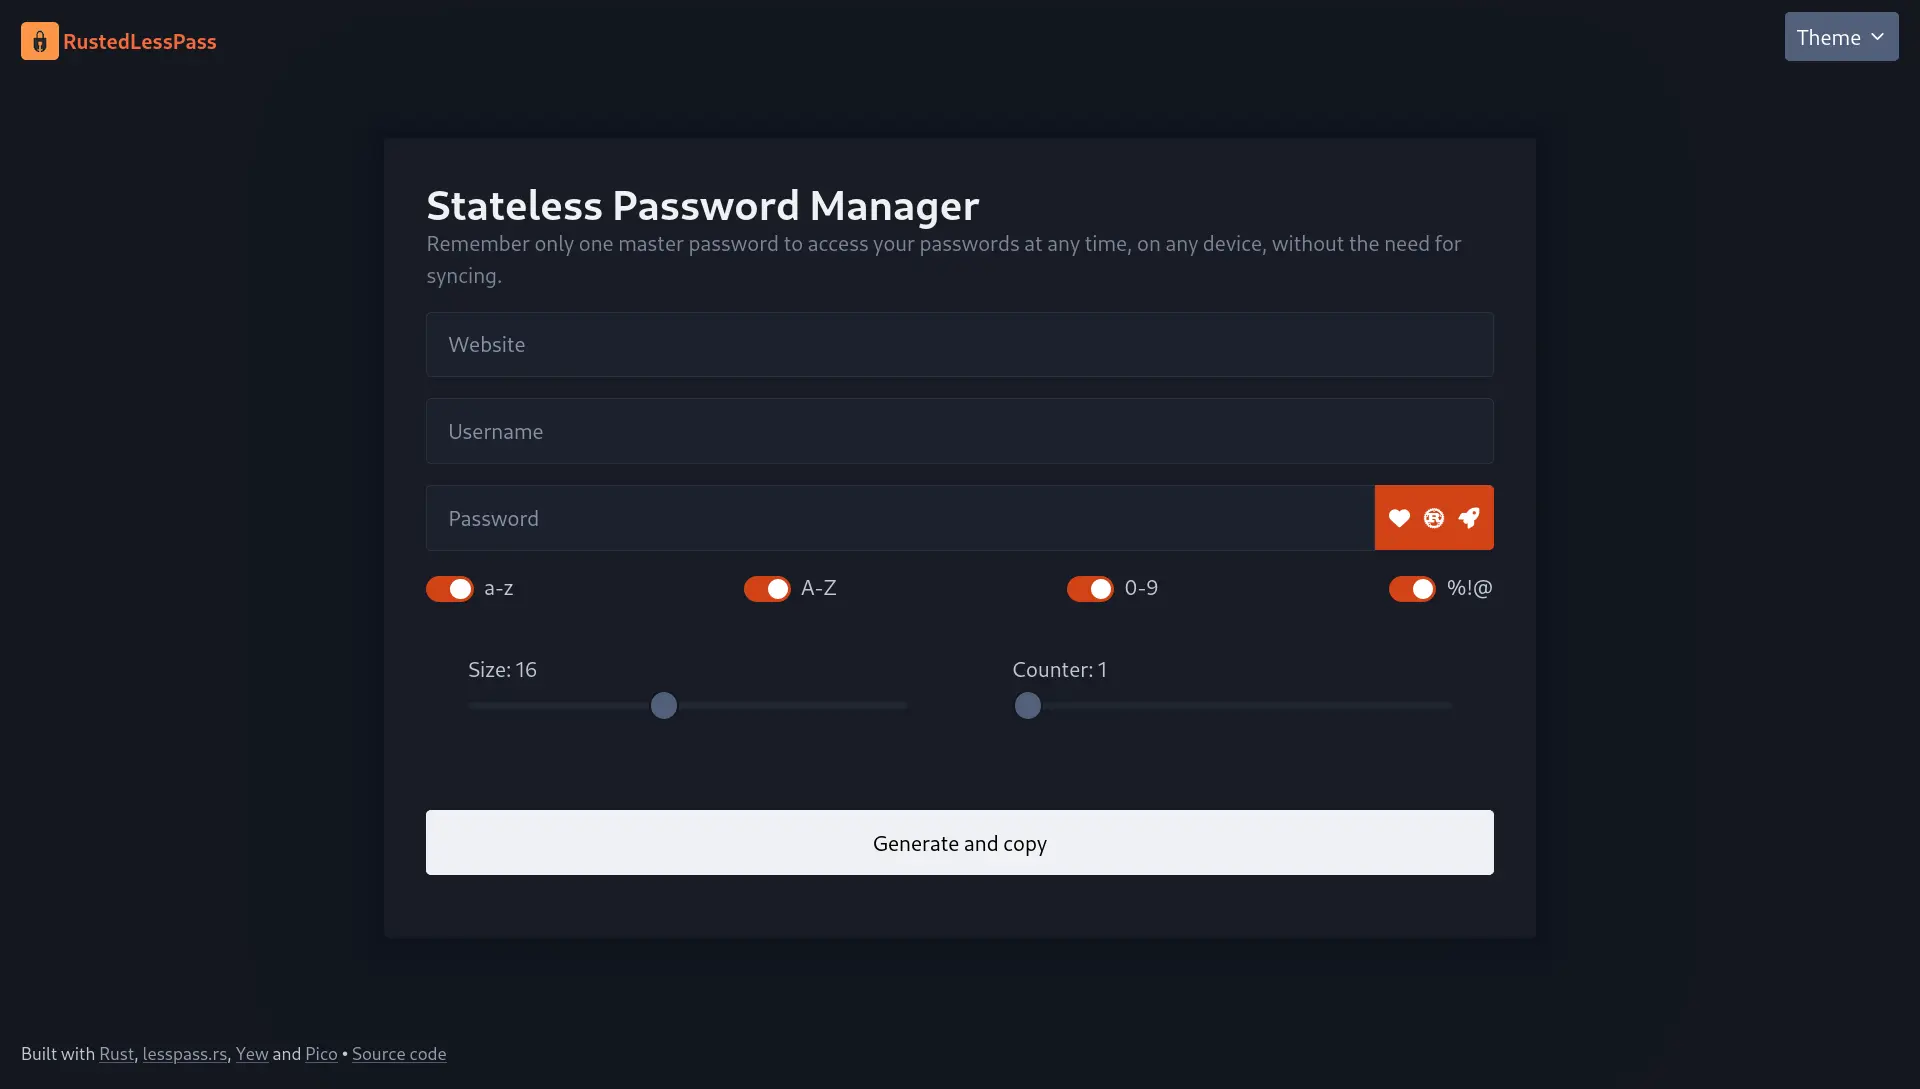Click the Size slider handle
Screen dimensions: 1920x1089
664,706
